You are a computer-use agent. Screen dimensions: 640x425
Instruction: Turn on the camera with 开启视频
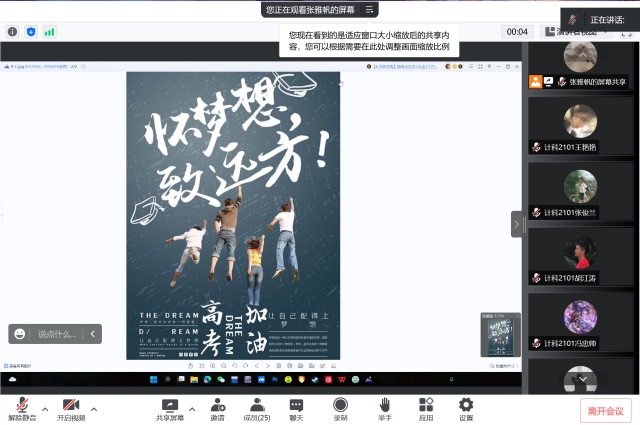click(71, 409)
